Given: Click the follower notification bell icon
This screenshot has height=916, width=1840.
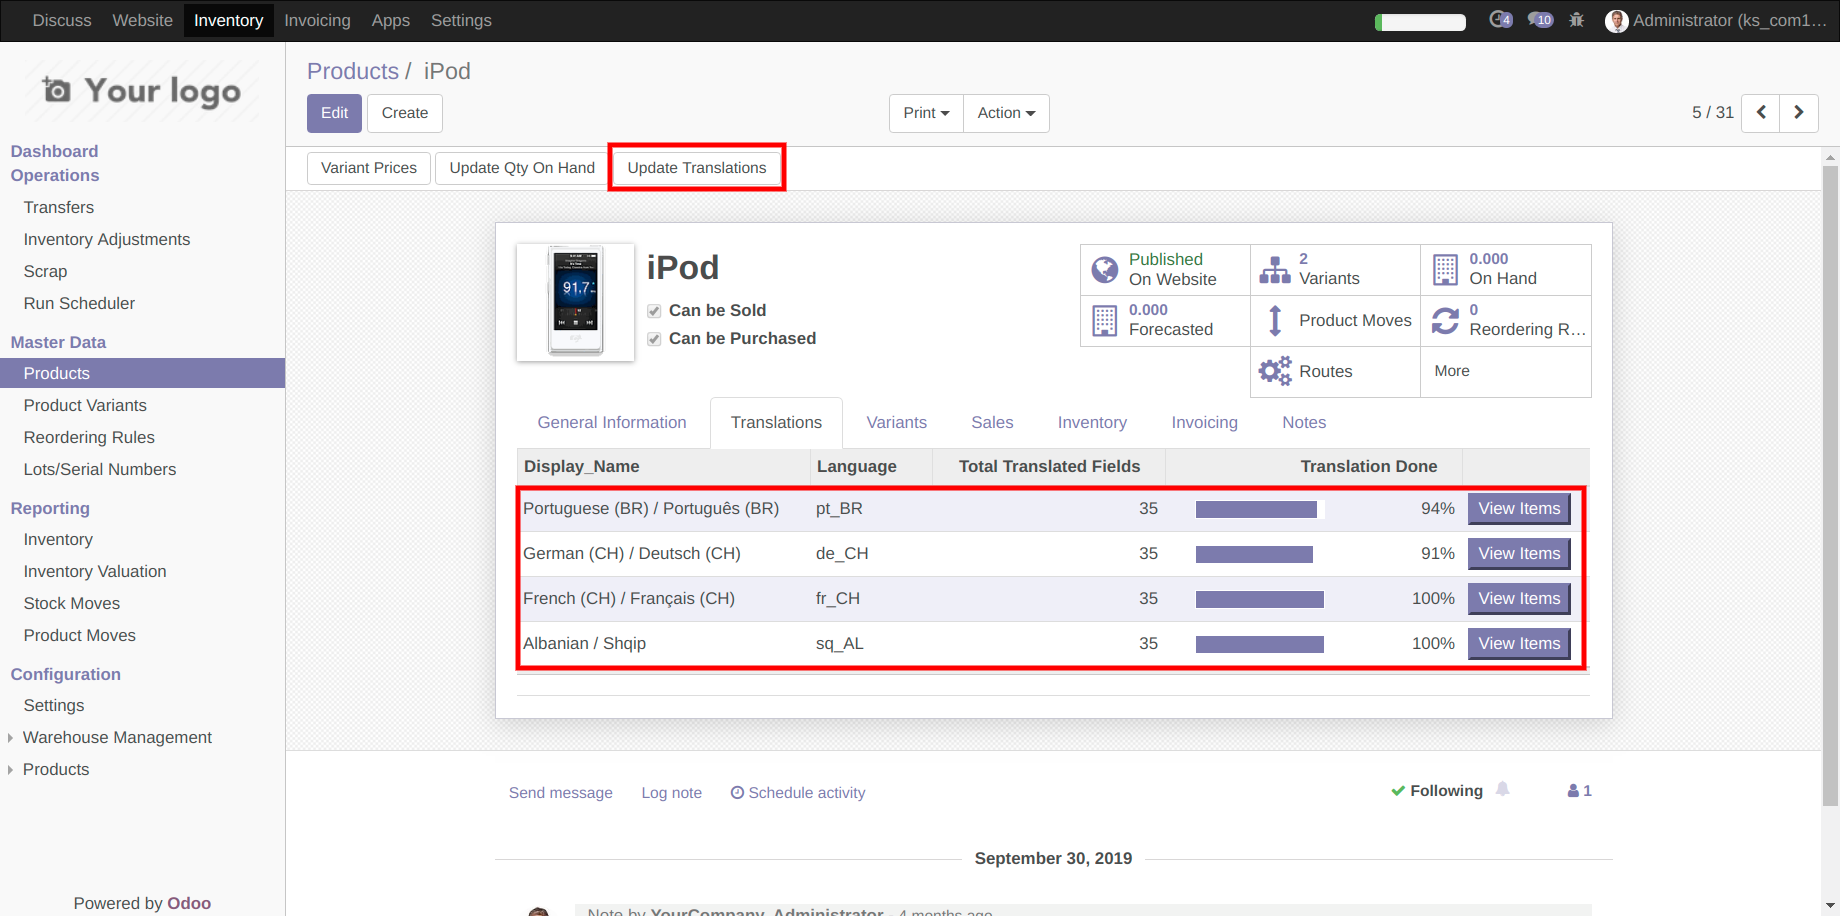Looking at the screenshot, I should point(1502,790).
